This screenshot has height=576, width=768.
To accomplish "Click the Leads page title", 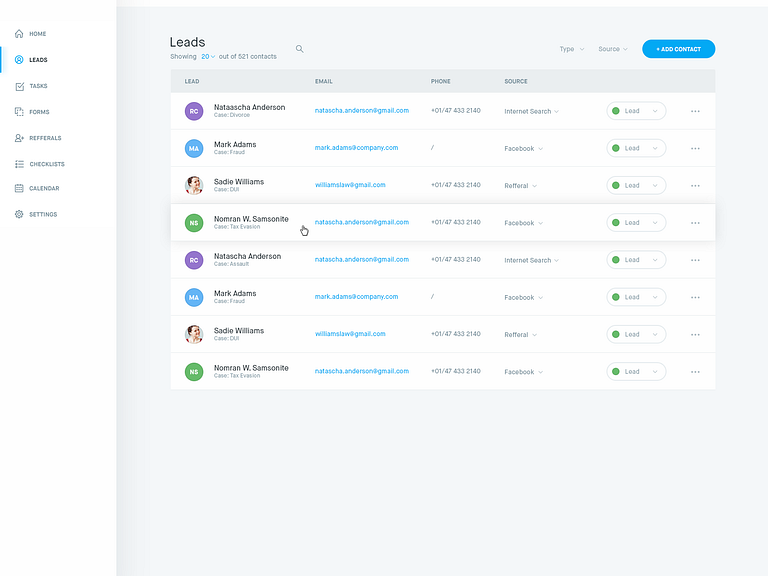I will click(188, 42).
